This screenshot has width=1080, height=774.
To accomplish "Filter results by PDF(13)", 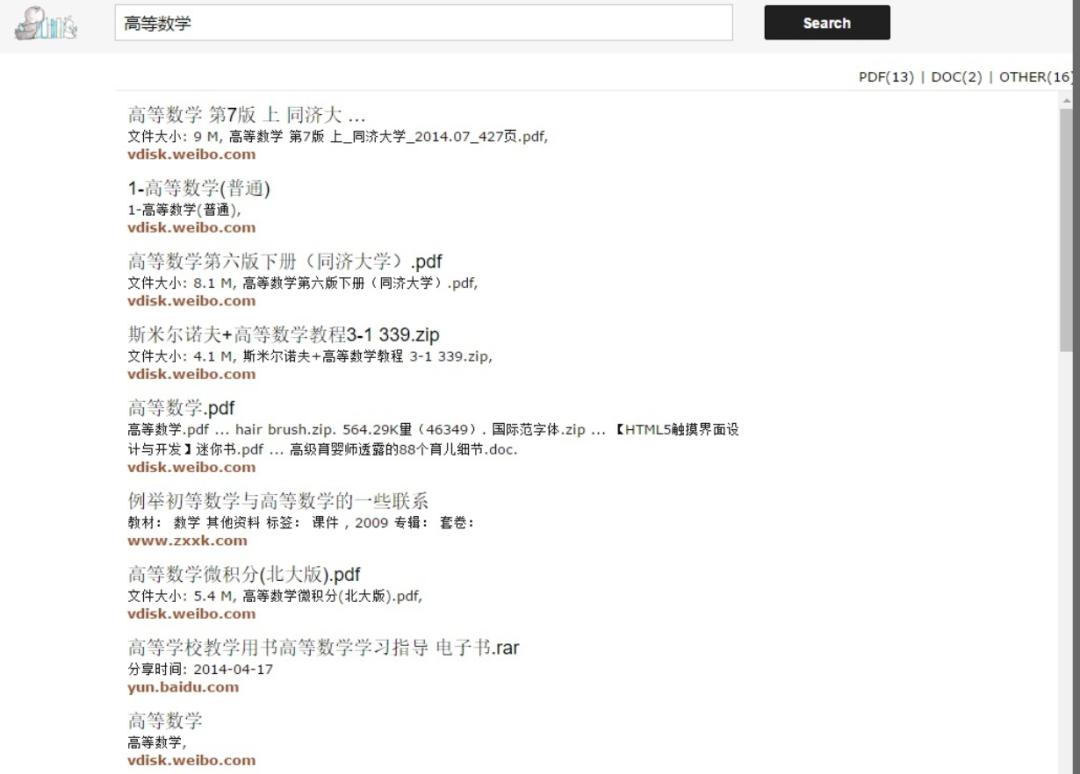I will [x=886, y=77].
